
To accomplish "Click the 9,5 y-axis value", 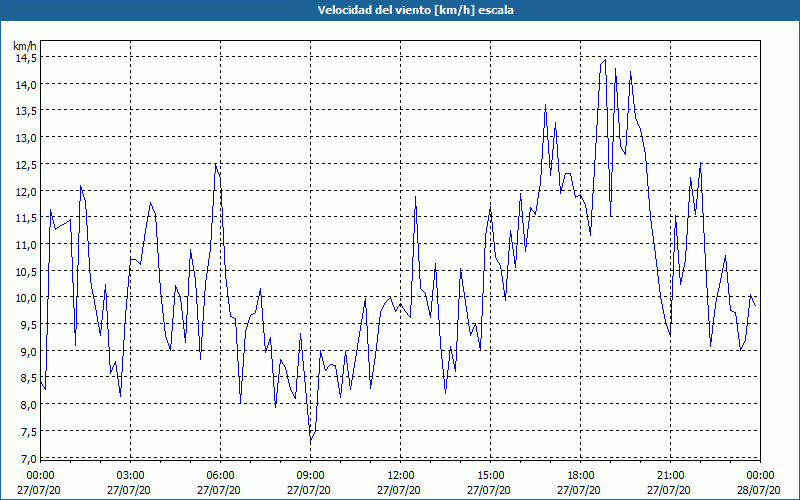I will pyautogui.click(x=28, y=325).
